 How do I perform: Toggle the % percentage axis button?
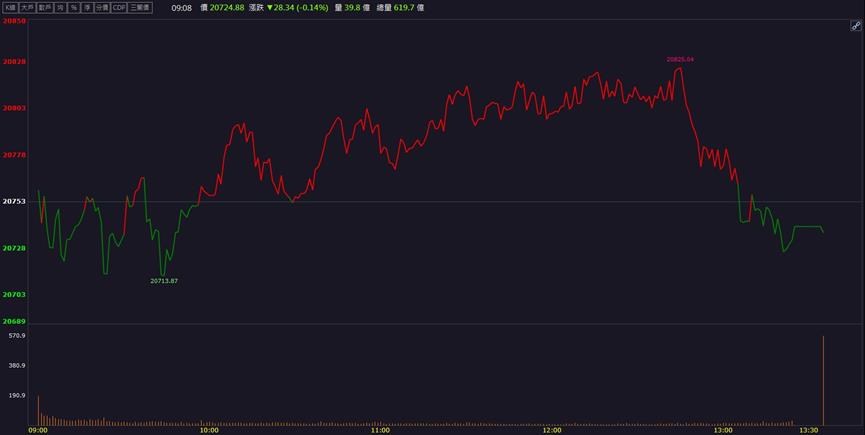point(73,8)
